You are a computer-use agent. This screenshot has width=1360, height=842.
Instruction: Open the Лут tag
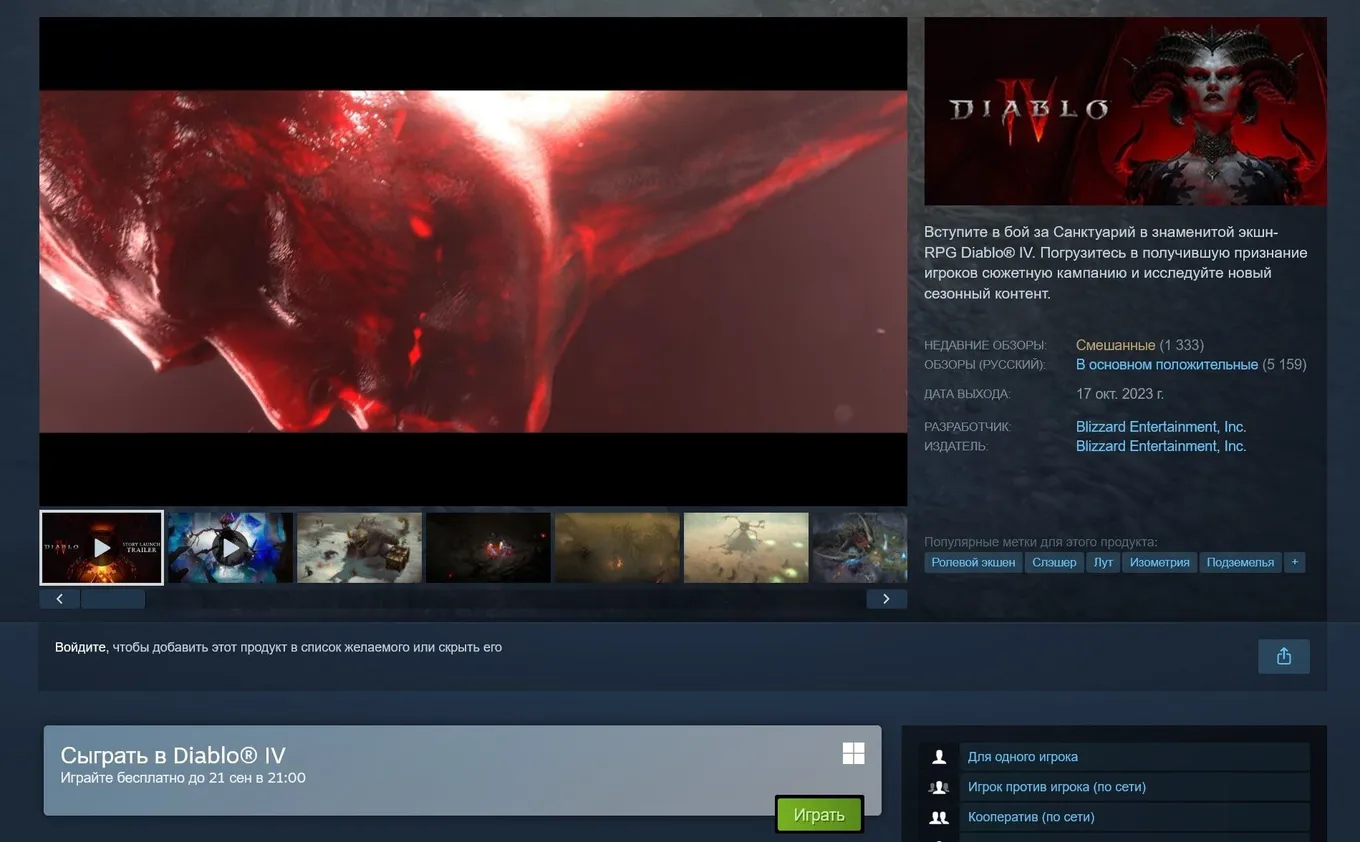click(x=1103, y=562)
